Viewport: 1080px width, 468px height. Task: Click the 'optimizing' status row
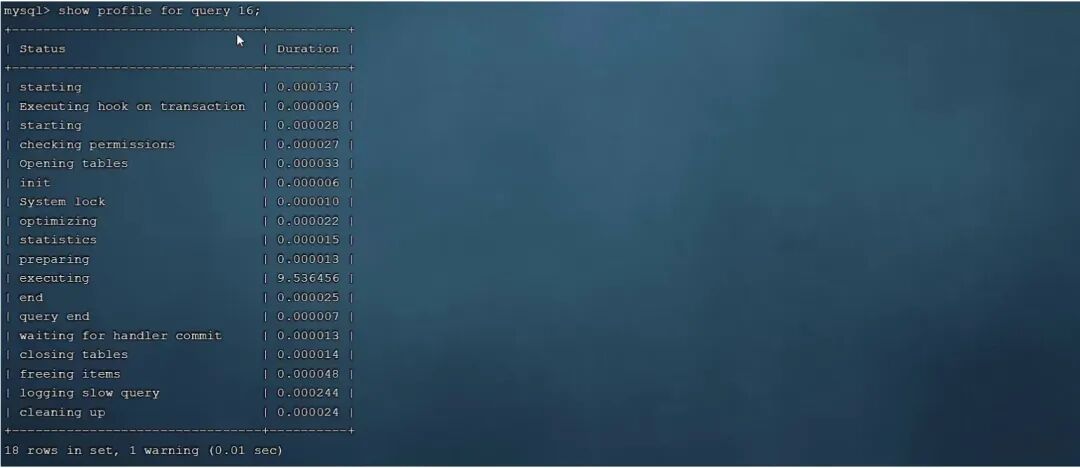[x=58, y=221]
